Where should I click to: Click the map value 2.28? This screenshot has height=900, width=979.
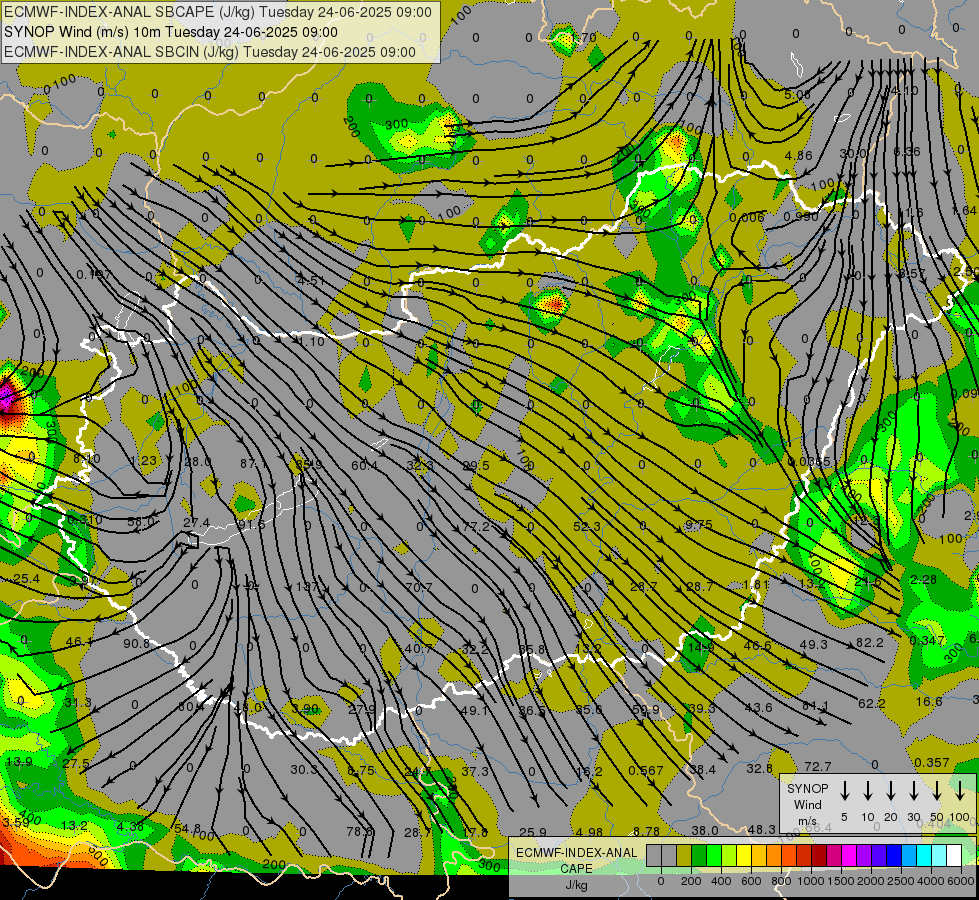click(923, 580)
